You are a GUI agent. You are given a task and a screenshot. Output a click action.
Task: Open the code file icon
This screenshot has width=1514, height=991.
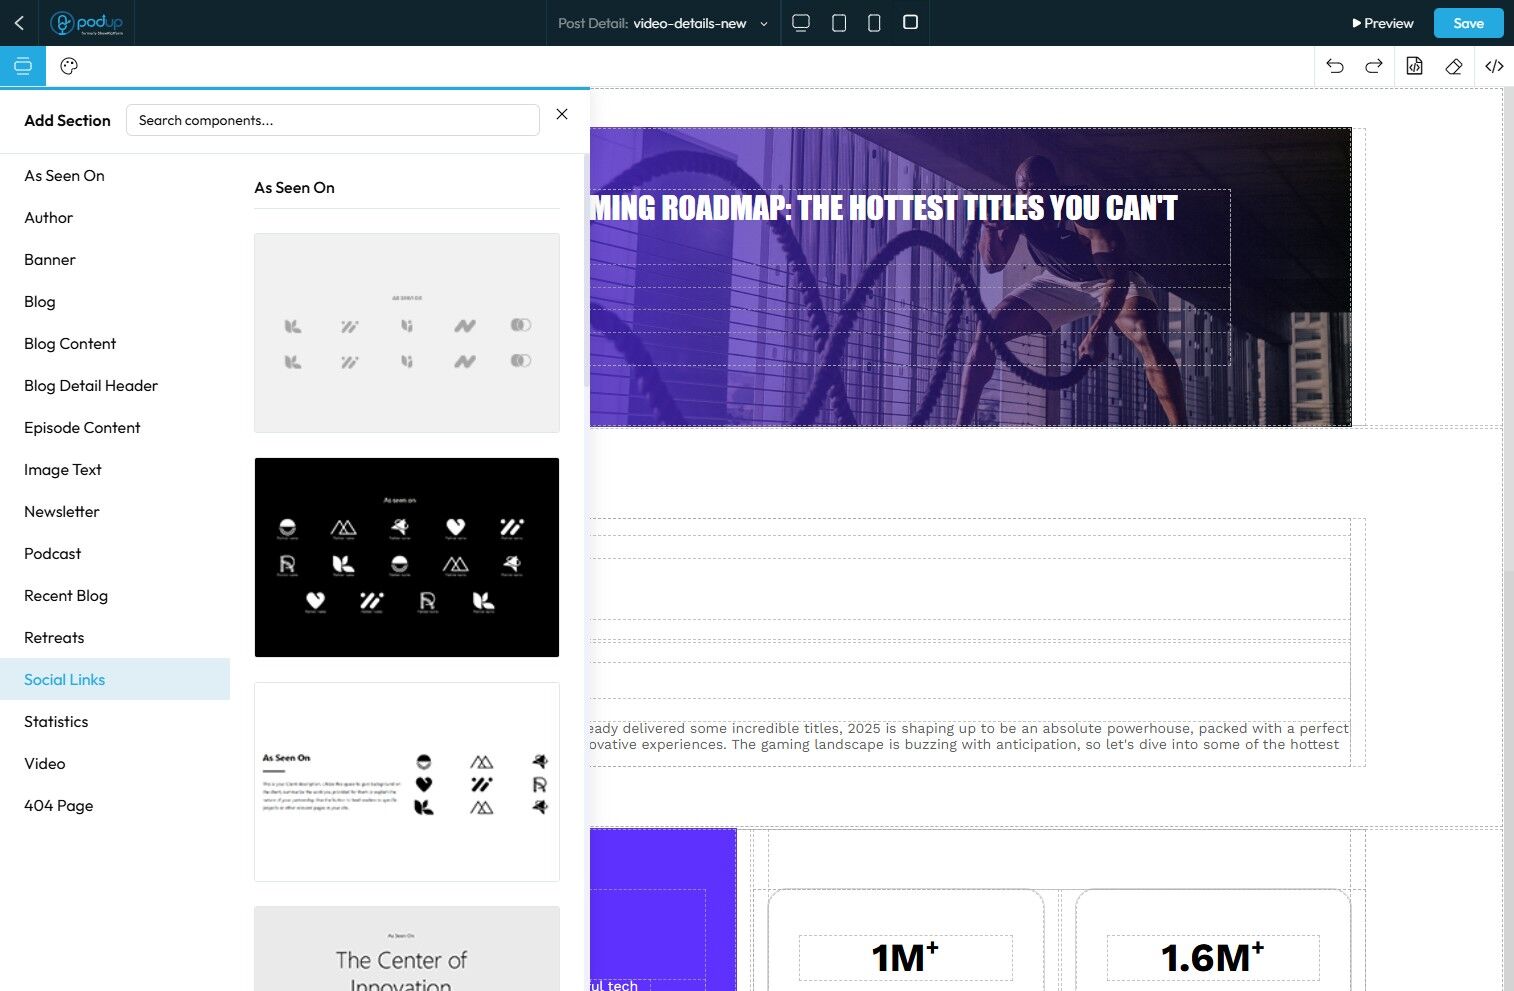(x=1414, y=66)
